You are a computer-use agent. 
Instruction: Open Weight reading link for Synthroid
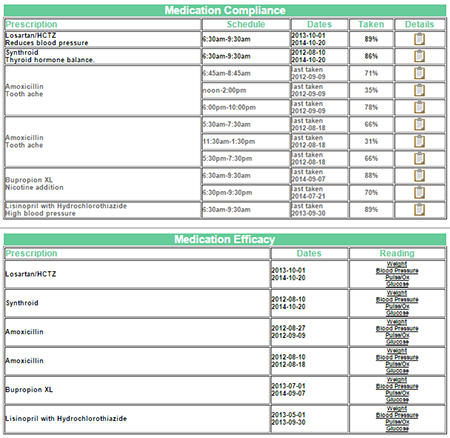pos(397,293)
